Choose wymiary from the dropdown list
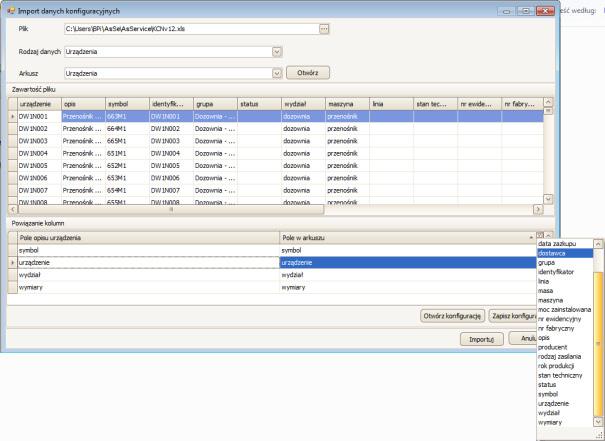605x441 pixels. click(x=565, y=422)
